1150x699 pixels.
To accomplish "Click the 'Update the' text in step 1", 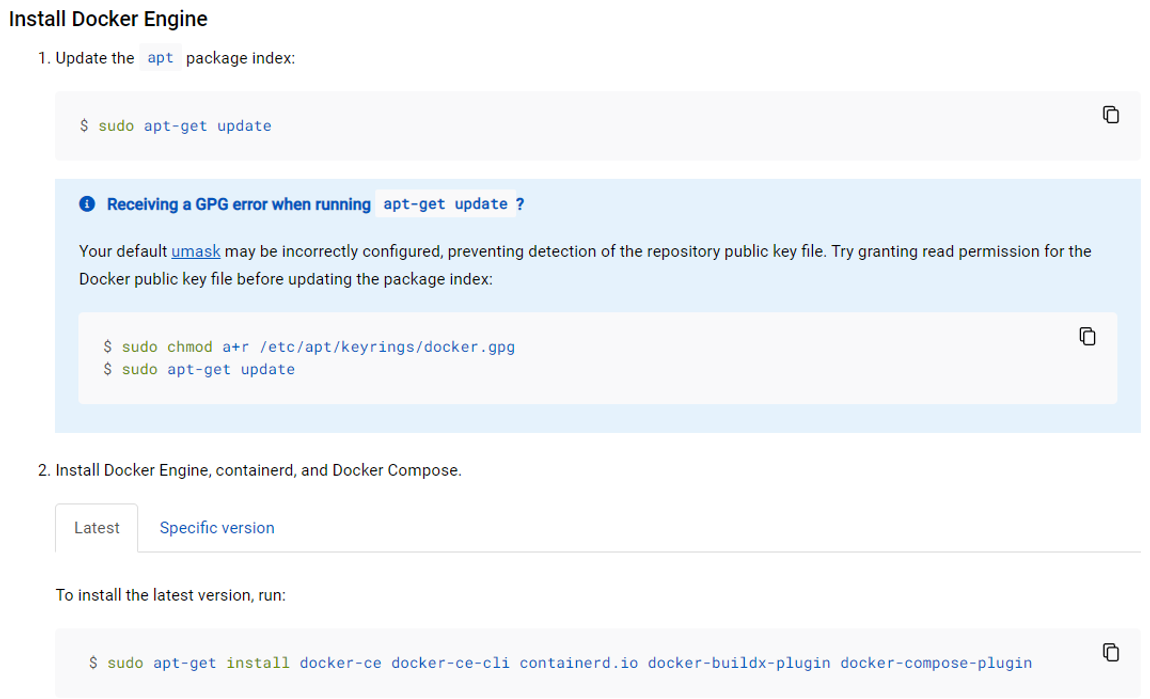I will point(95,58).
